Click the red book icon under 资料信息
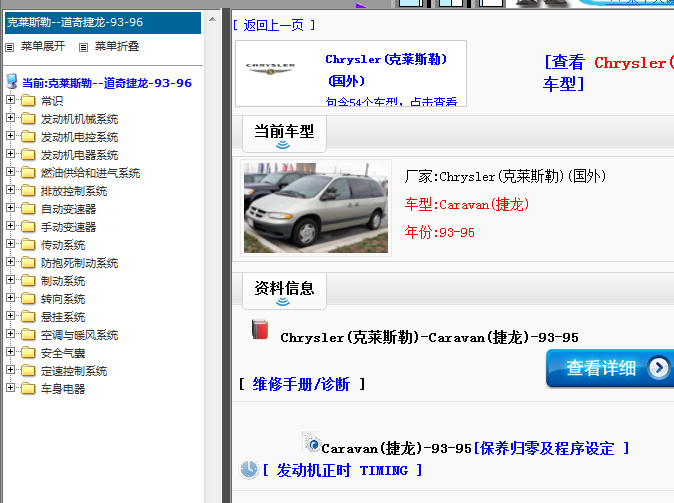The width and height of the screenshot is (674, 503). point(260,329)
